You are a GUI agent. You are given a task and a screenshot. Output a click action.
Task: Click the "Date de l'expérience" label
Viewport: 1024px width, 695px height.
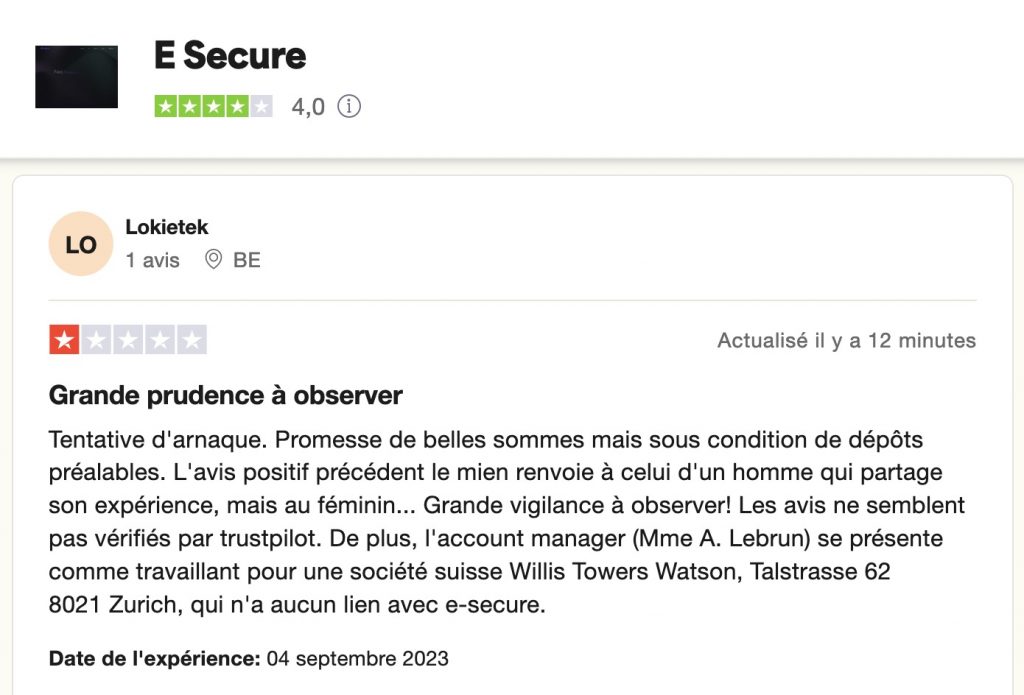tap(155, 659)
